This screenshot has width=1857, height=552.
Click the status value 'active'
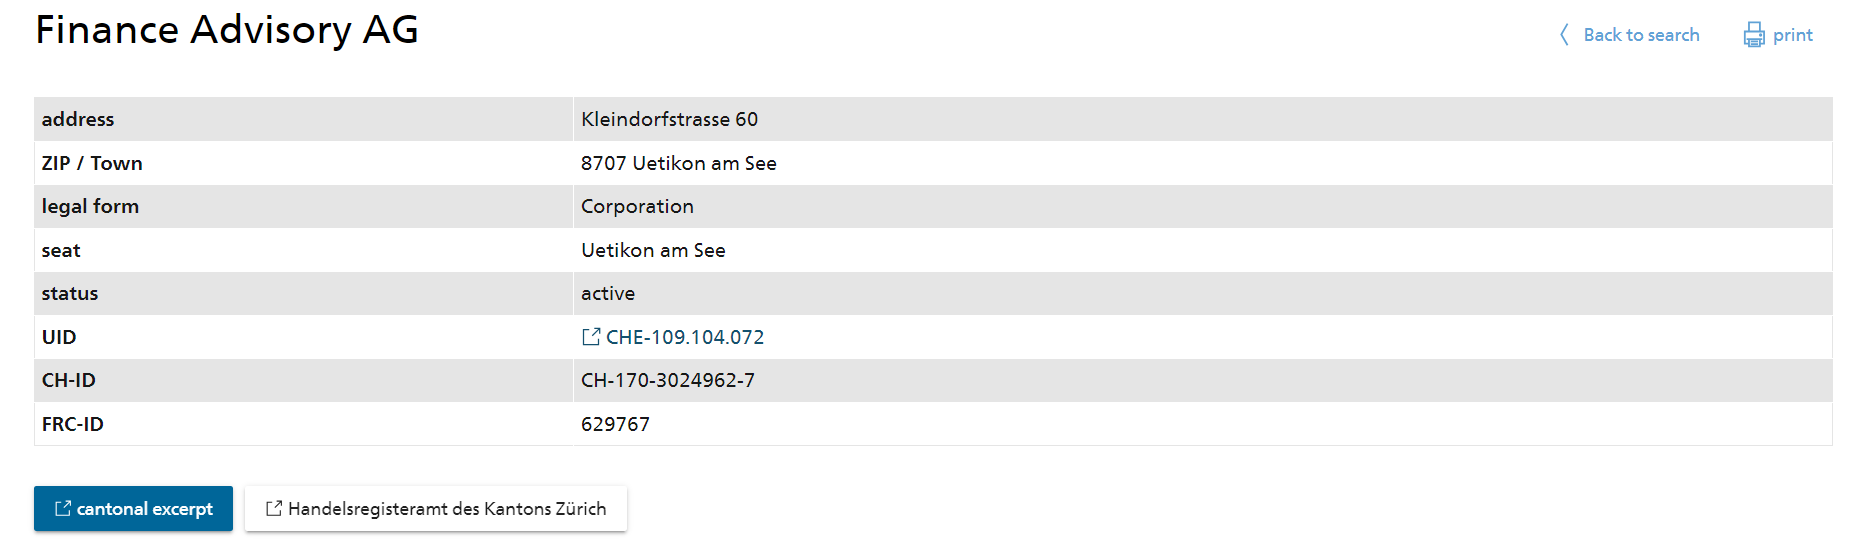(608, 293)
